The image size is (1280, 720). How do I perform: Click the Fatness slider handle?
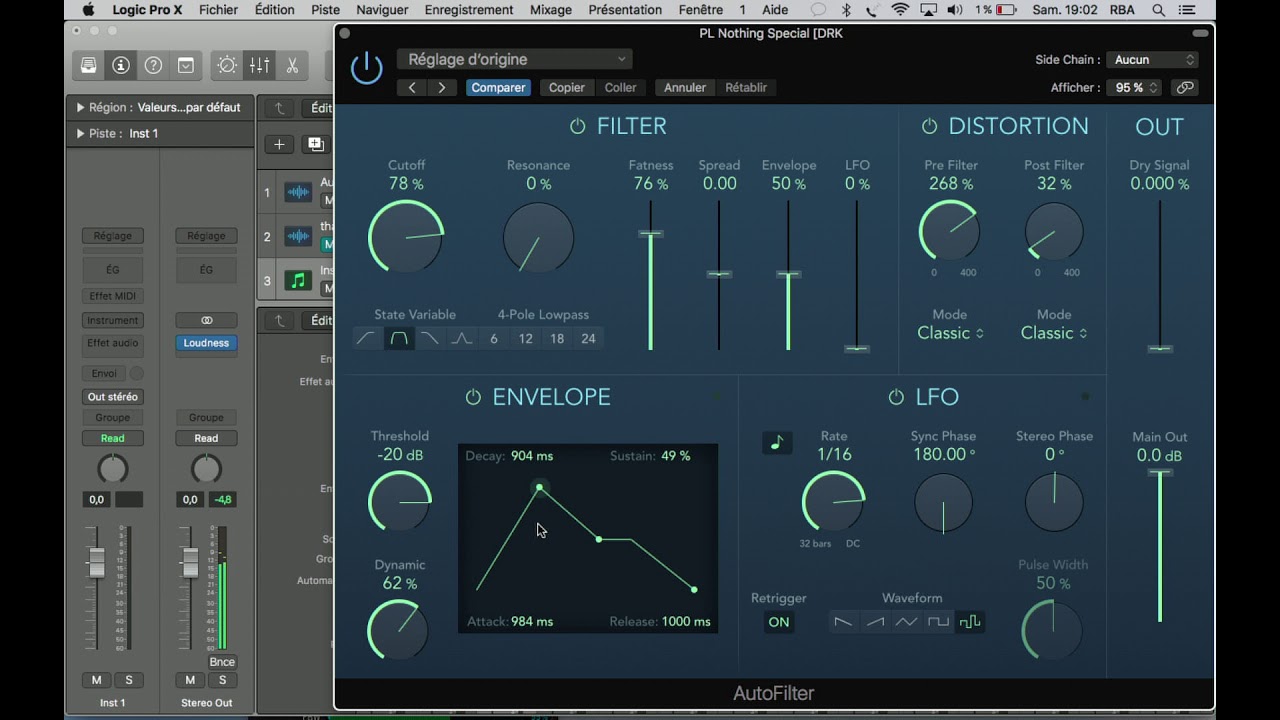[650, 234]
